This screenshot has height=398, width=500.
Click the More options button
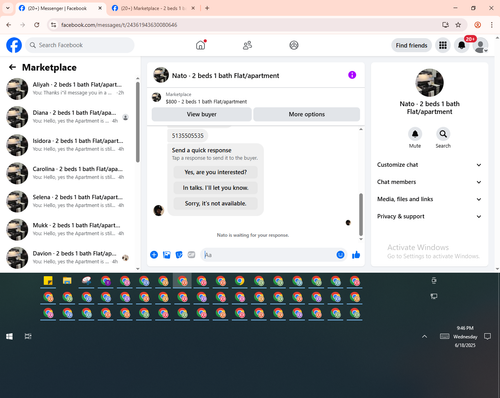pos(307,114)
